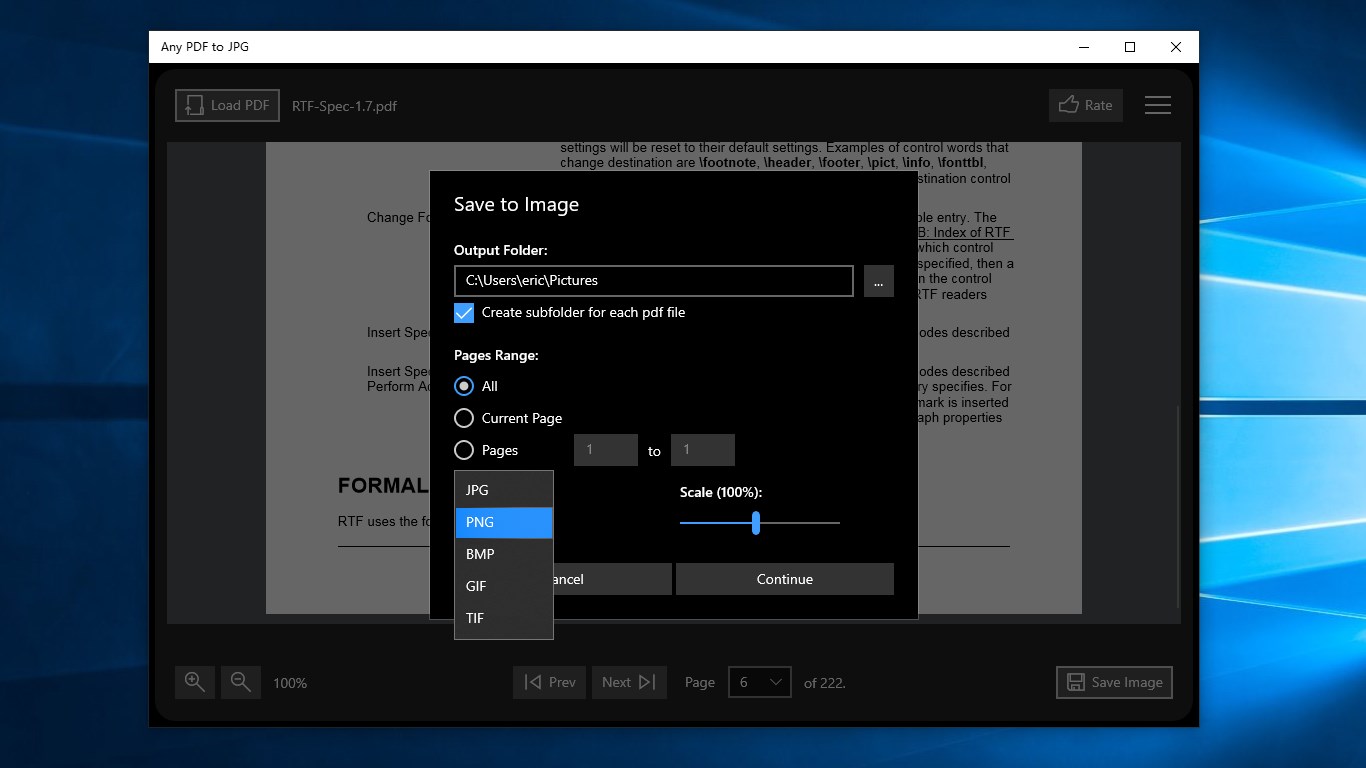Click the Save Image button
Image resolution: width=1366 pixels, height=768 pixels.
click(1114, 682)
